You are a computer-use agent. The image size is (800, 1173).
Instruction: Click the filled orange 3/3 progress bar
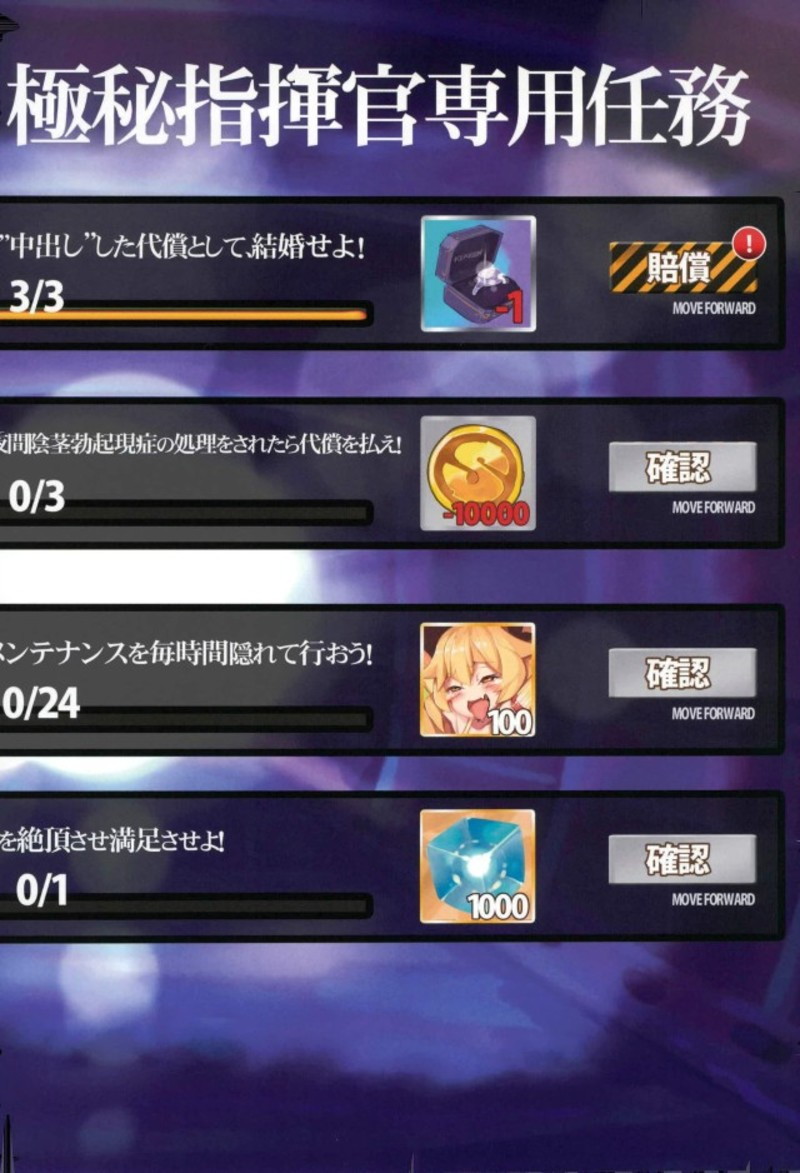[x=185, y=315]
